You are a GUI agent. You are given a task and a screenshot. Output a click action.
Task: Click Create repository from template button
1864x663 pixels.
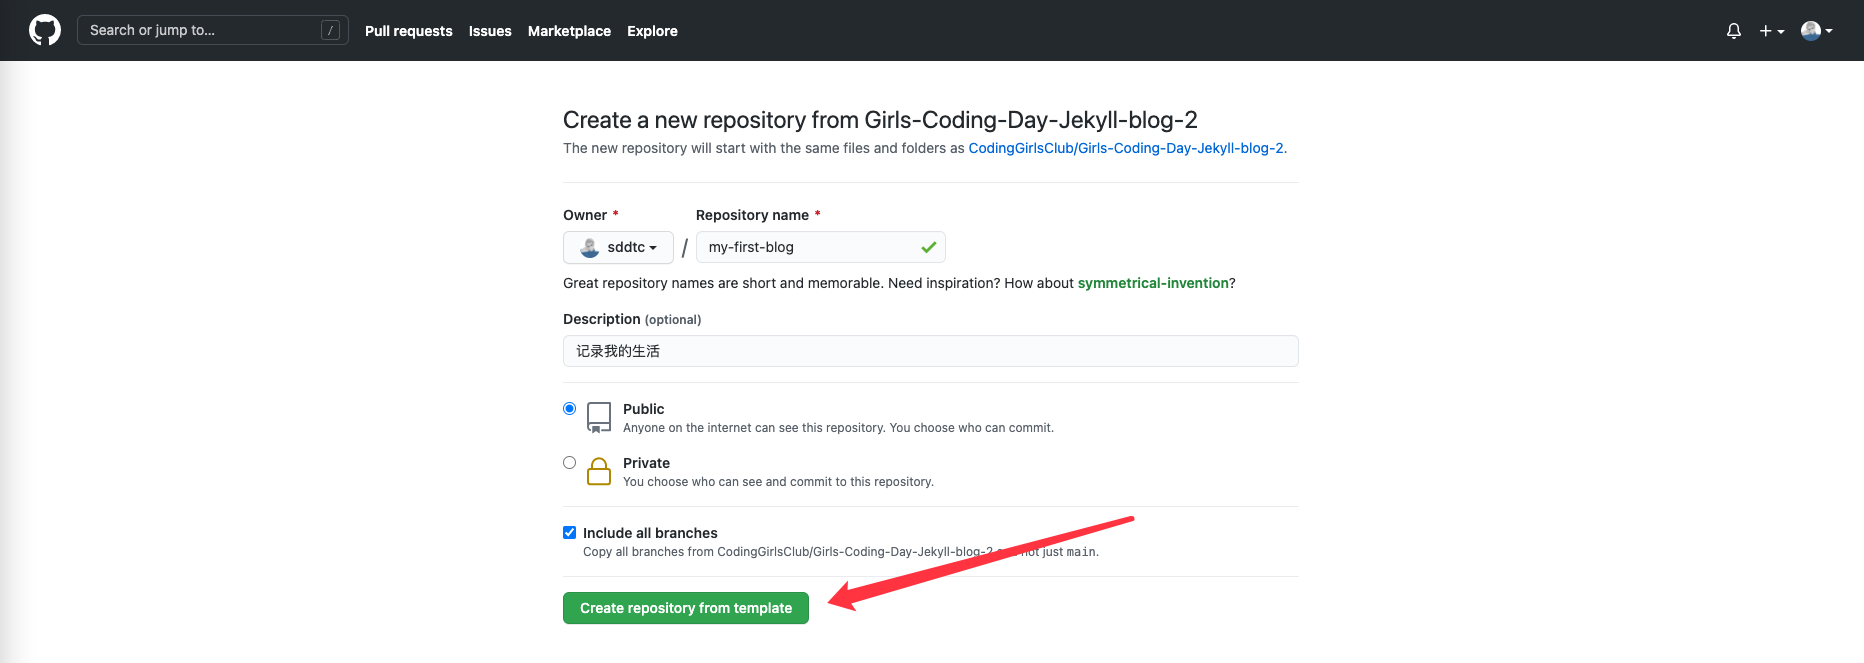coord(686,608)
